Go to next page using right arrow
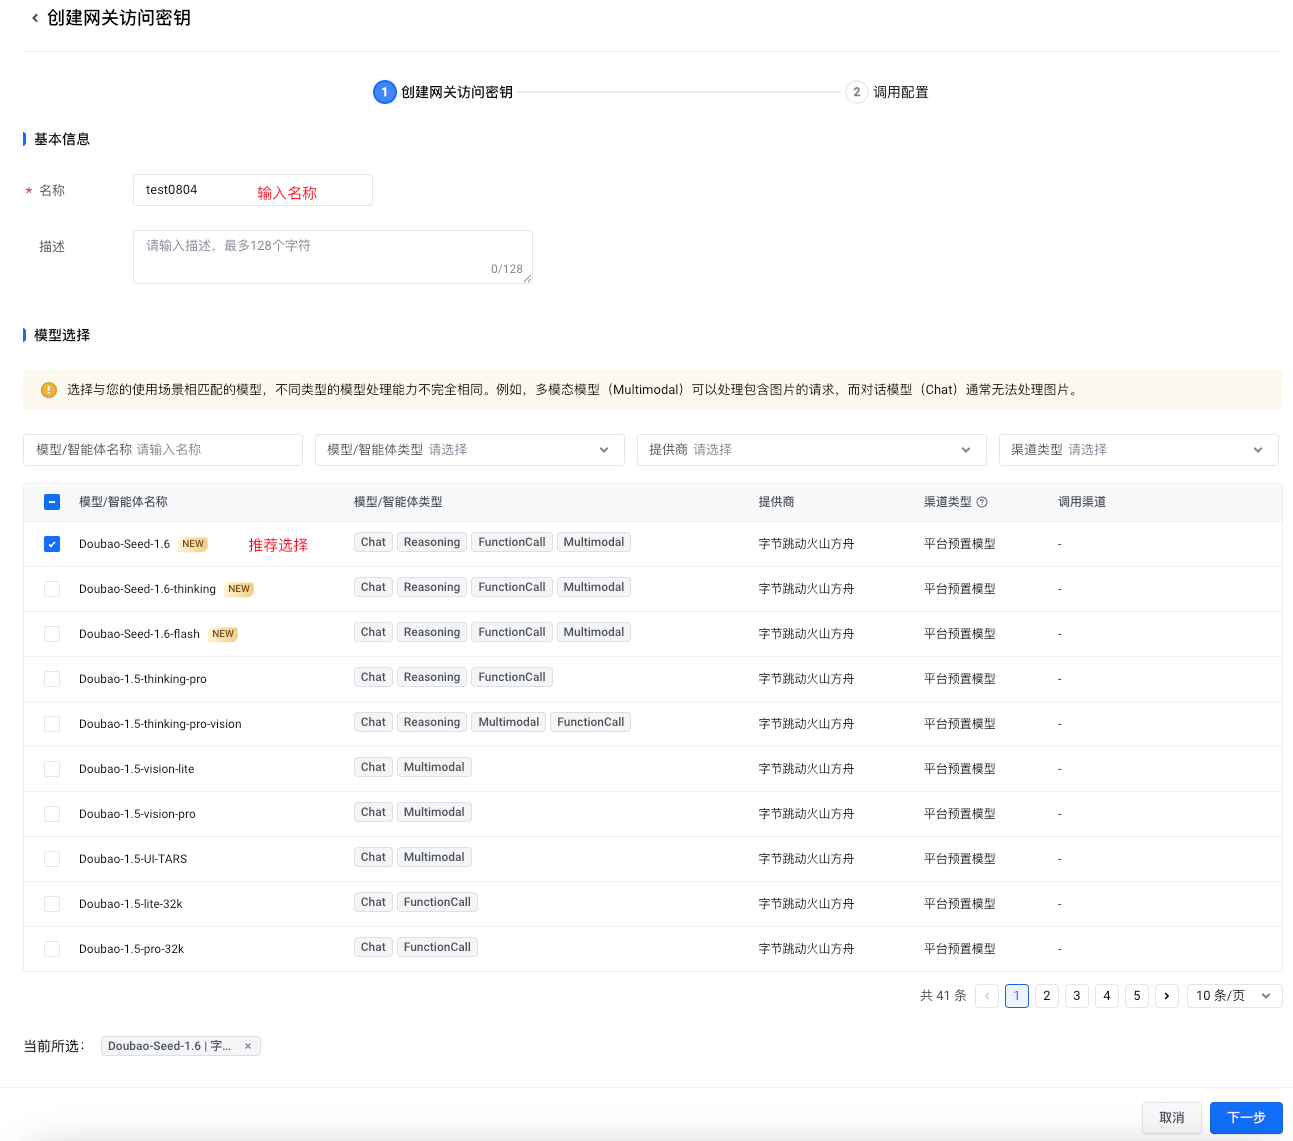The image size is (1293, 1141). coord(1166,996)
